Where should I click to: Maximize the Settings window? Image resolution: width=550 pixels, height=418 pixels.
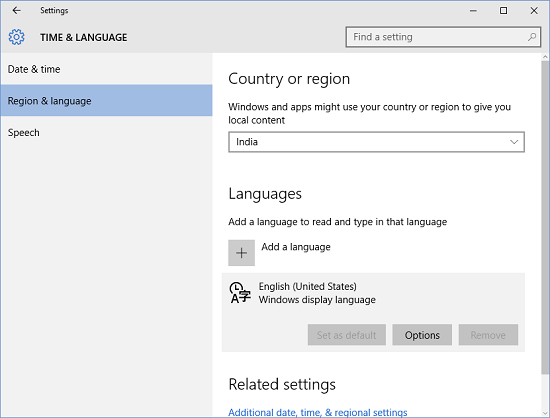point(503,11)
